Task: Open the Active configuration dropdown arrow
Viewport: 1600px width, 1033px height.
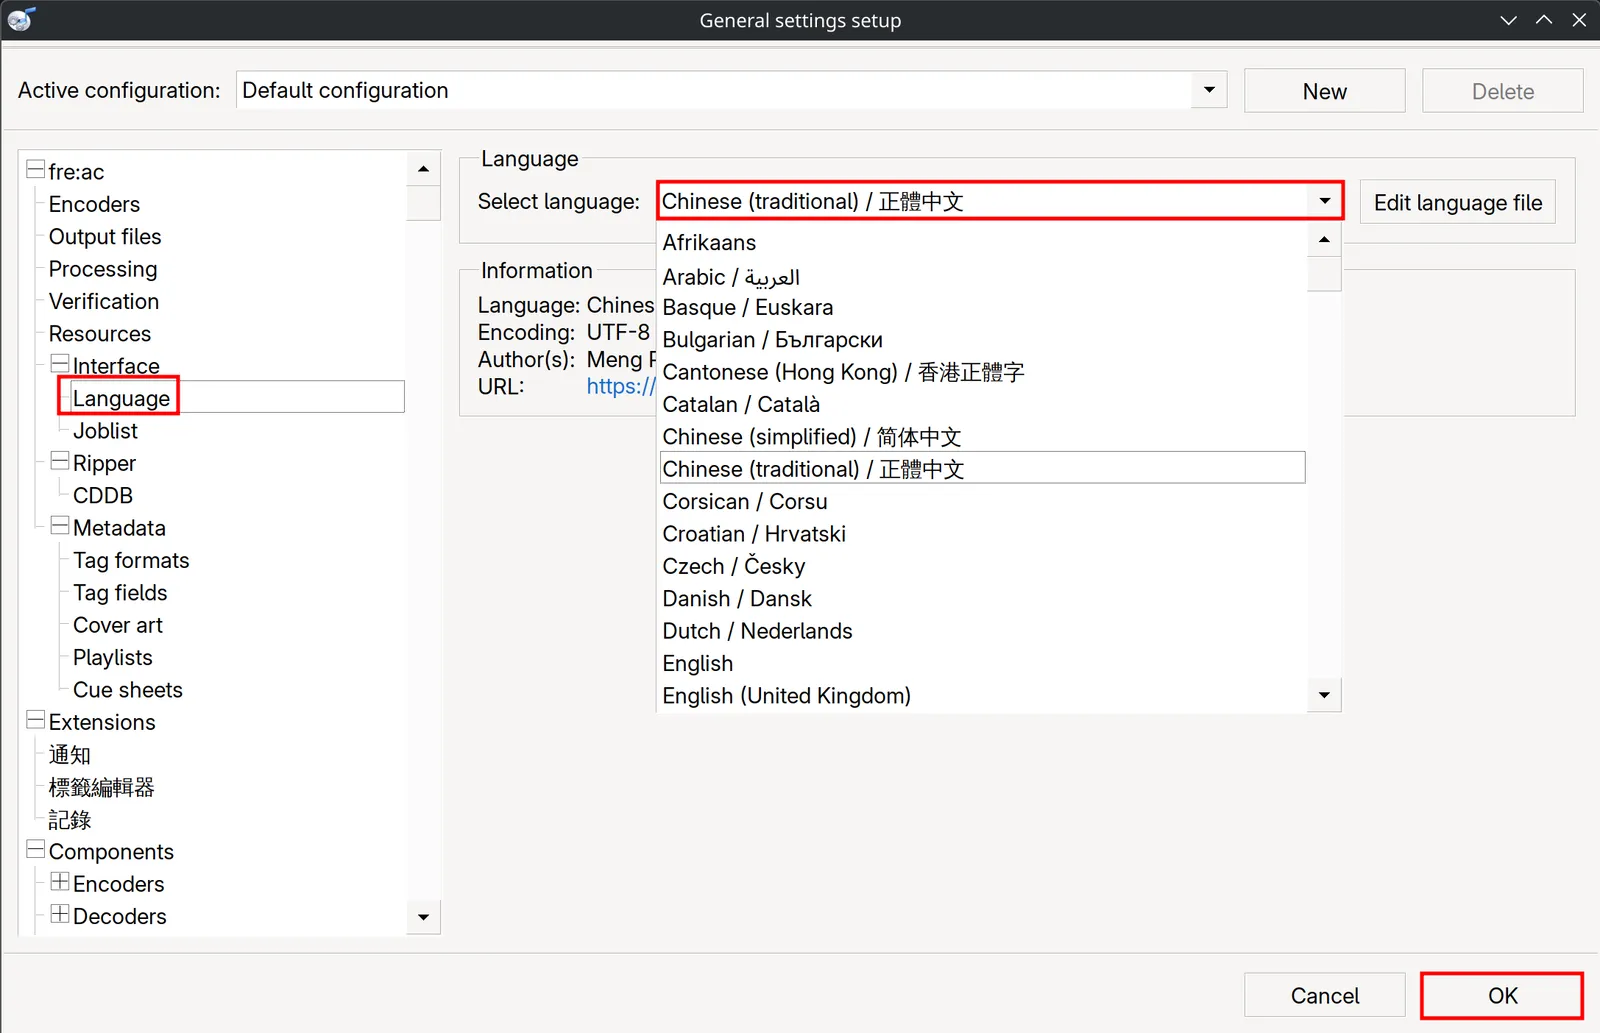Action: [1209, 90]
